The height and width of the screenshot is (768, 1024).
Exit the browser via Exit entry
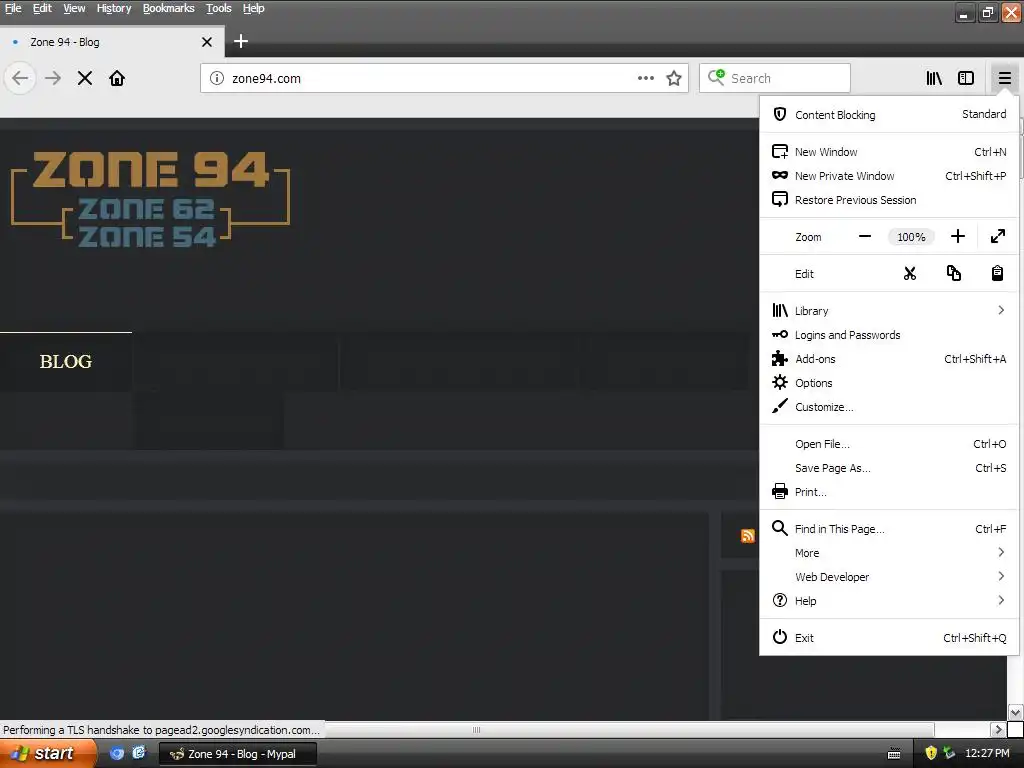click(x=889, y=638)
